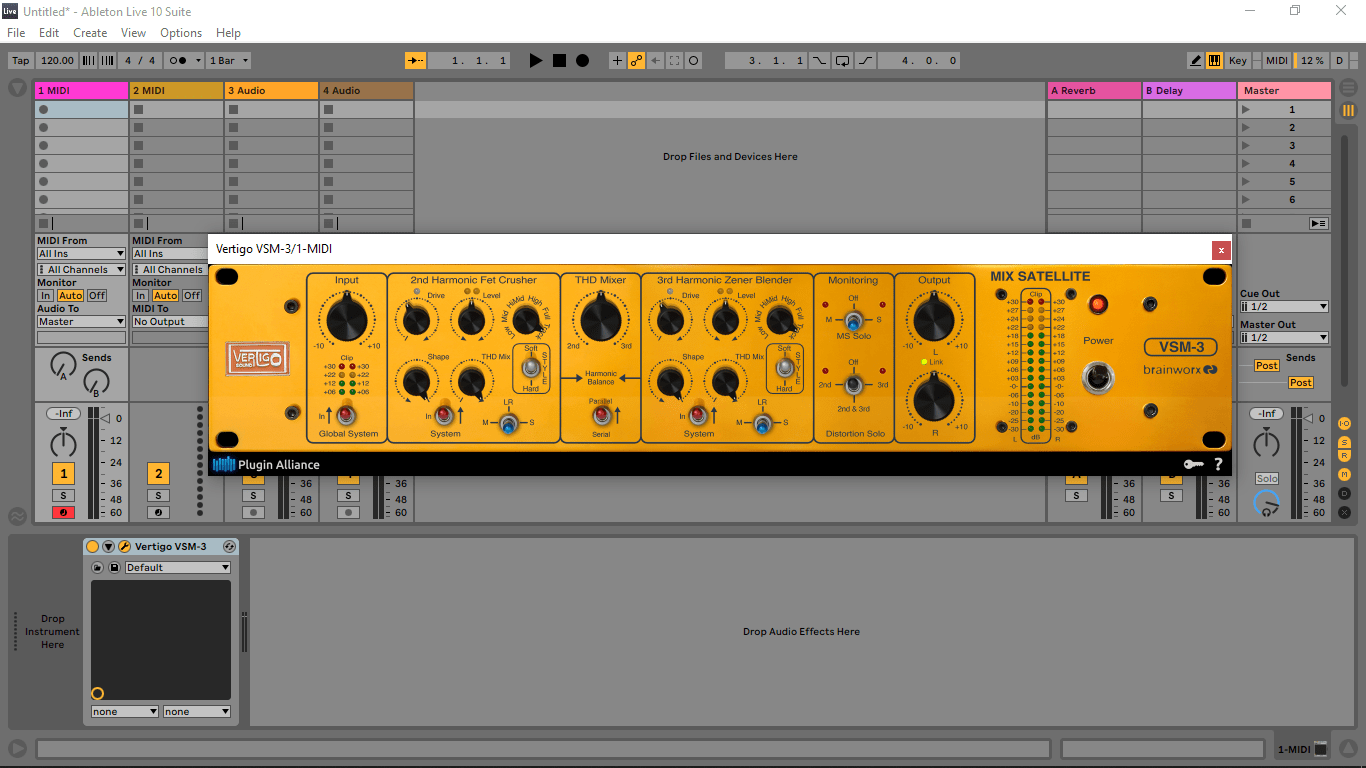Toggle MIDI map mode button
Image resolution: width=1366 pixels, height=768 pixels.
1276,61
